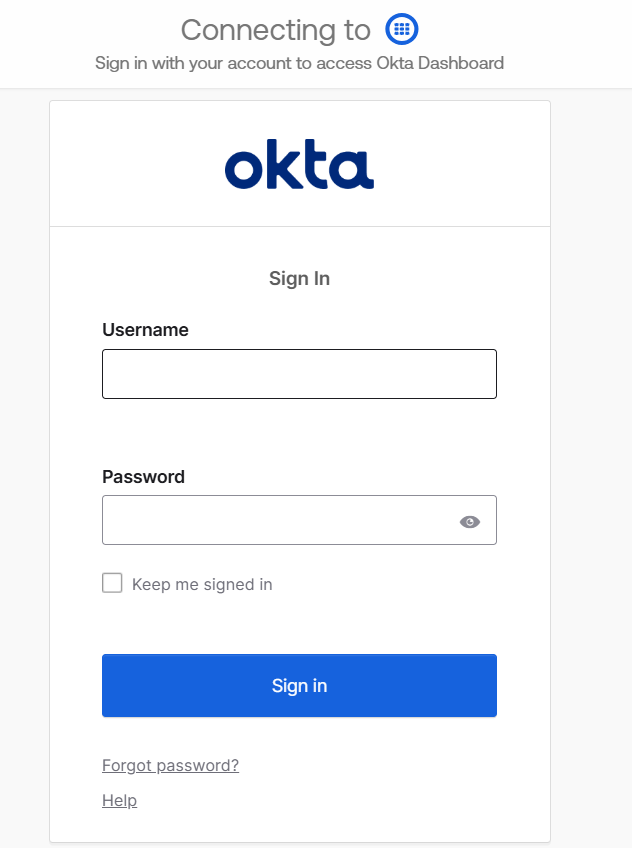
Task: Enable the Keep me signed in checkbox
Action: 112,583
